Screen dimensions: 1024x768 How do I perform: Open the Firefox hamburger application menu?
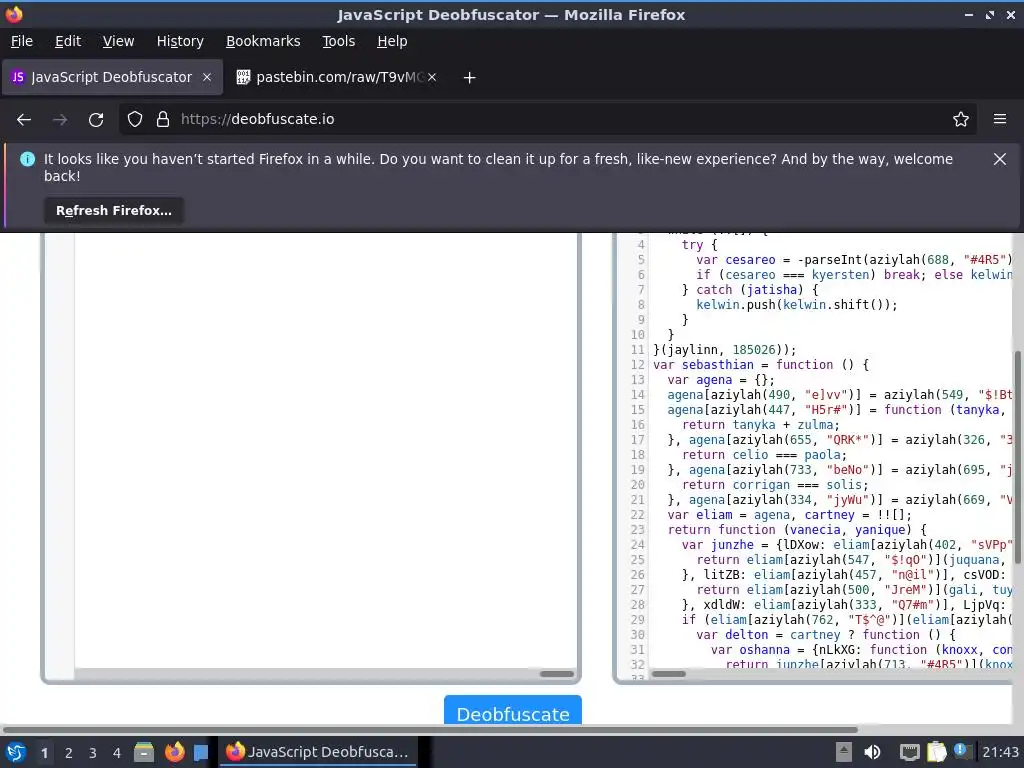1000,119
